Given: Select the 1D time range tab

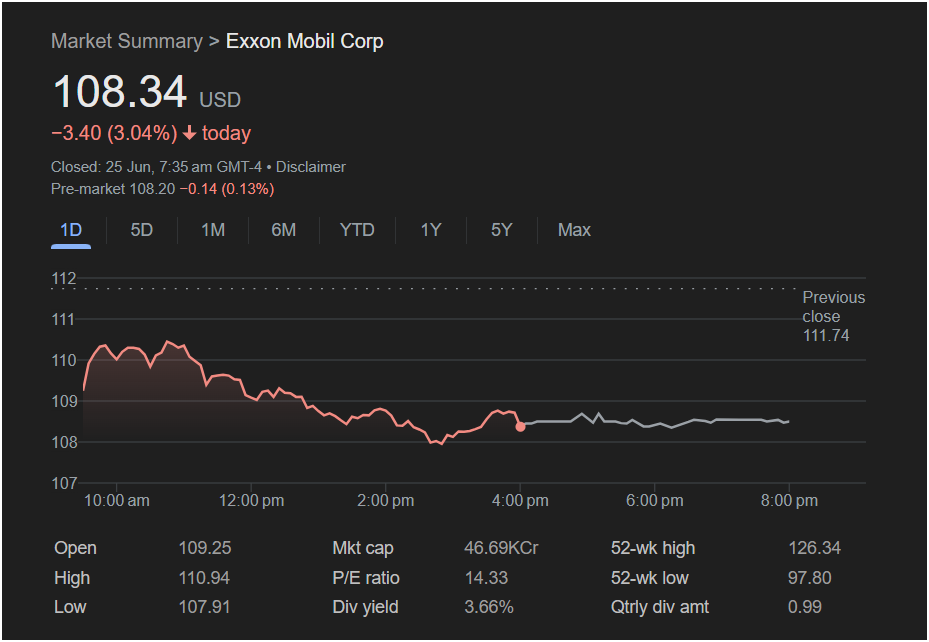Looking at the screenshot, I should (x=71, y=230).
